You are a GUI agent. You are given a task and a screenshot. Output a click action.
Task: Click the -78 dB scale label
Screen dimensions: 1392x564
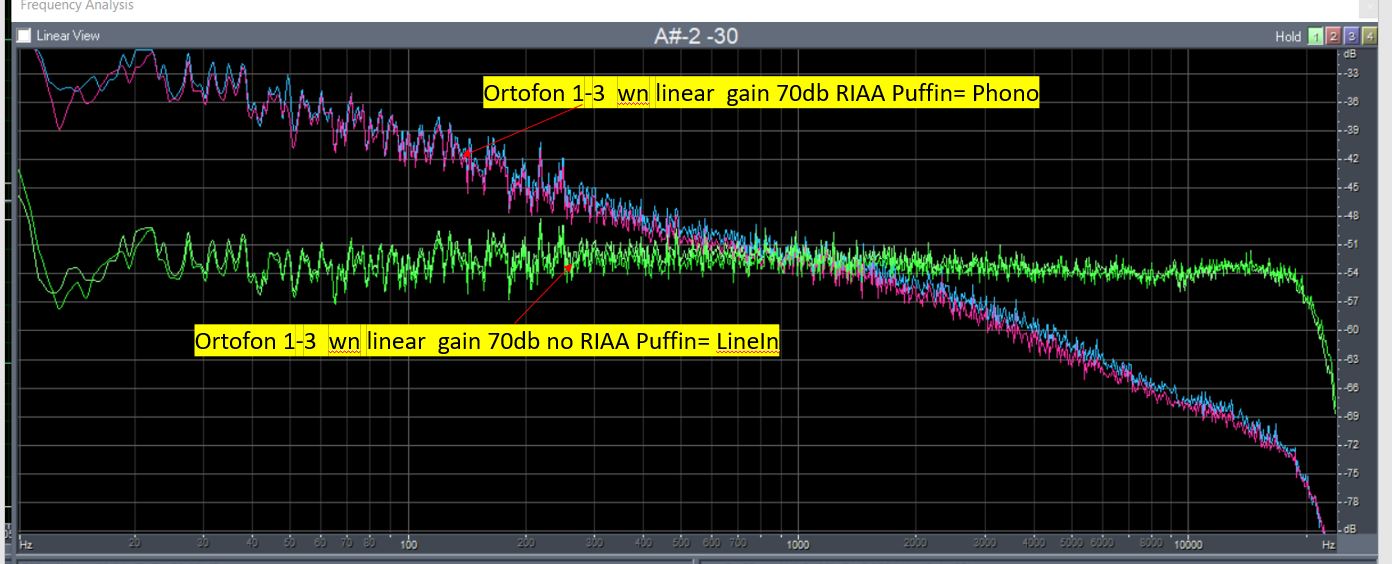tap(1351, 501)
